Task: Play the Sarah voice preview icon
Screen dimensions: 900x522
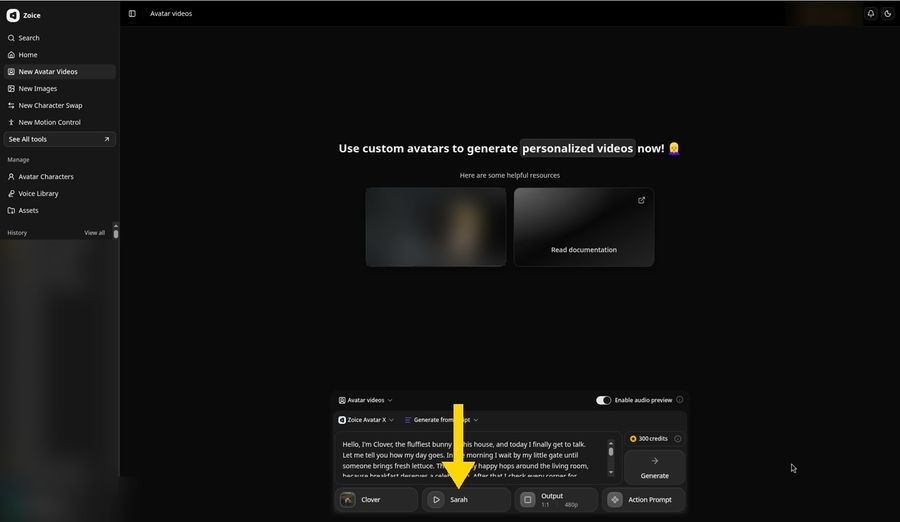Action: (x=436, y=500)
